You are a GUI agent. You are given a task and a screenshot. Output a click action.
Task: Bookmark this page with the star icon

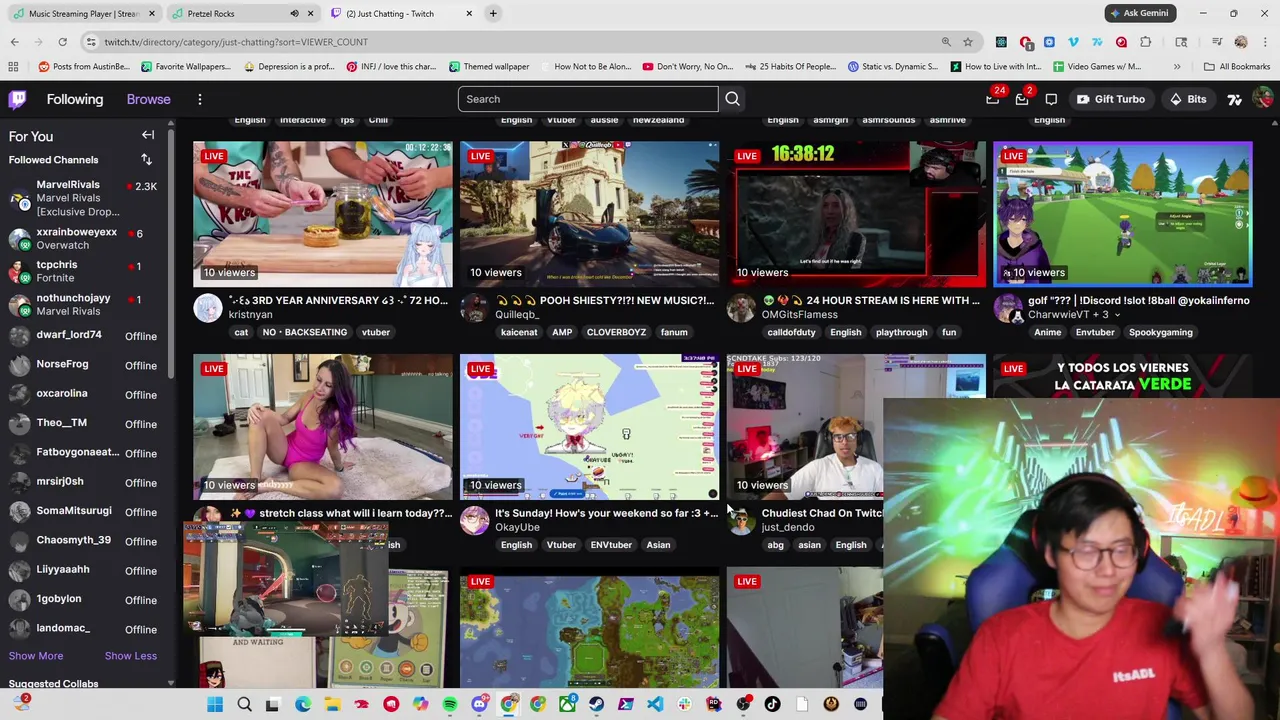coord(968,42)
